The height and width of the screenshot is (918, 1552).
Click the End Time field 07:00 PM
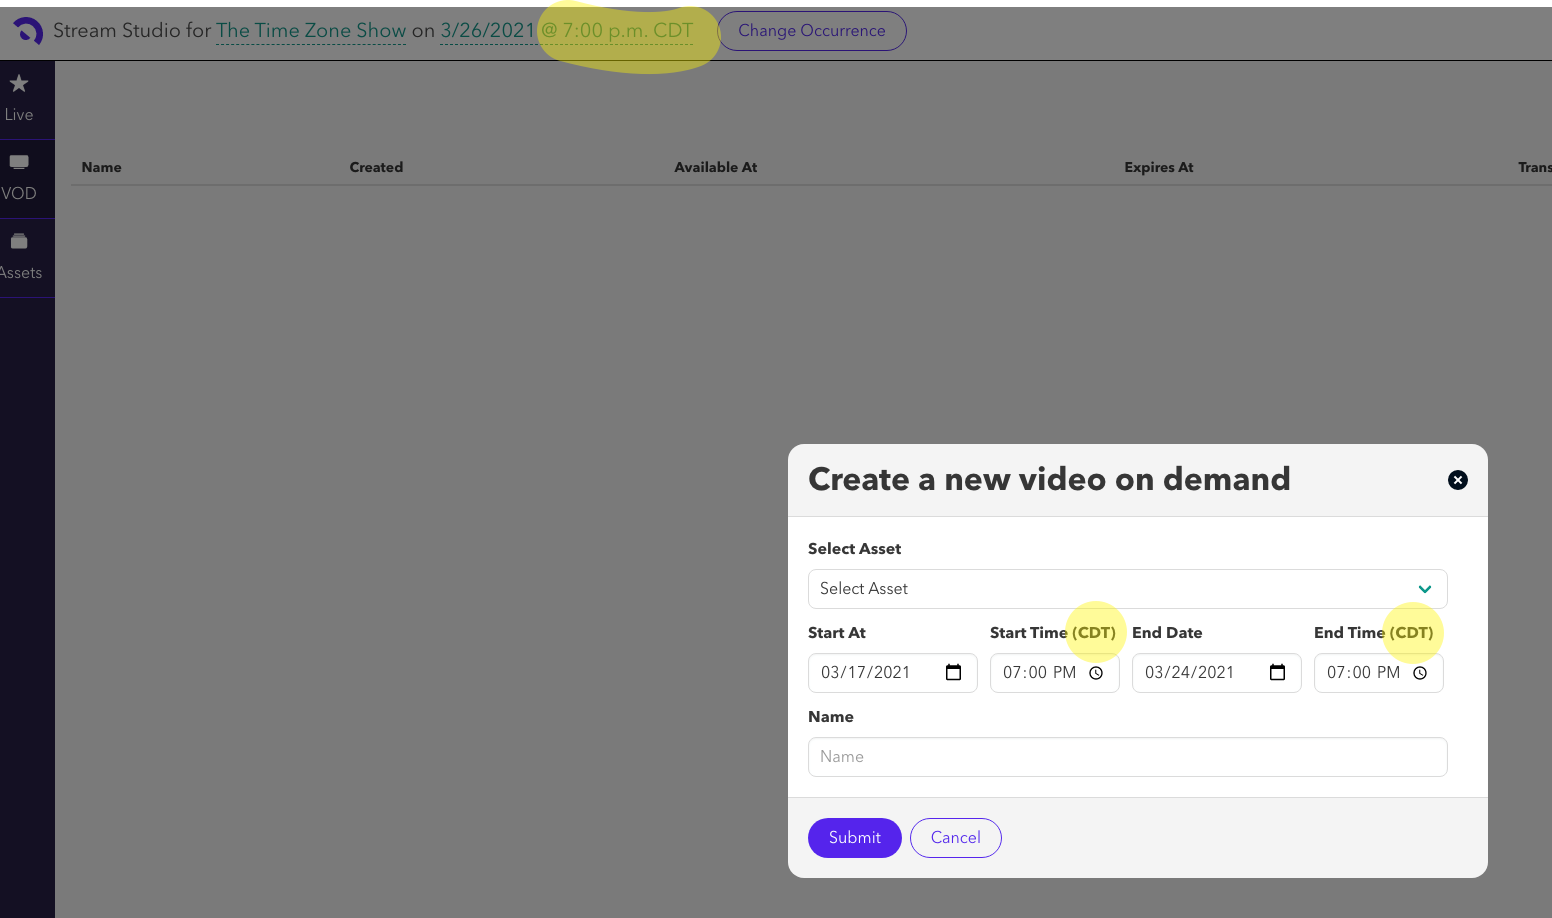[1379, 673]
